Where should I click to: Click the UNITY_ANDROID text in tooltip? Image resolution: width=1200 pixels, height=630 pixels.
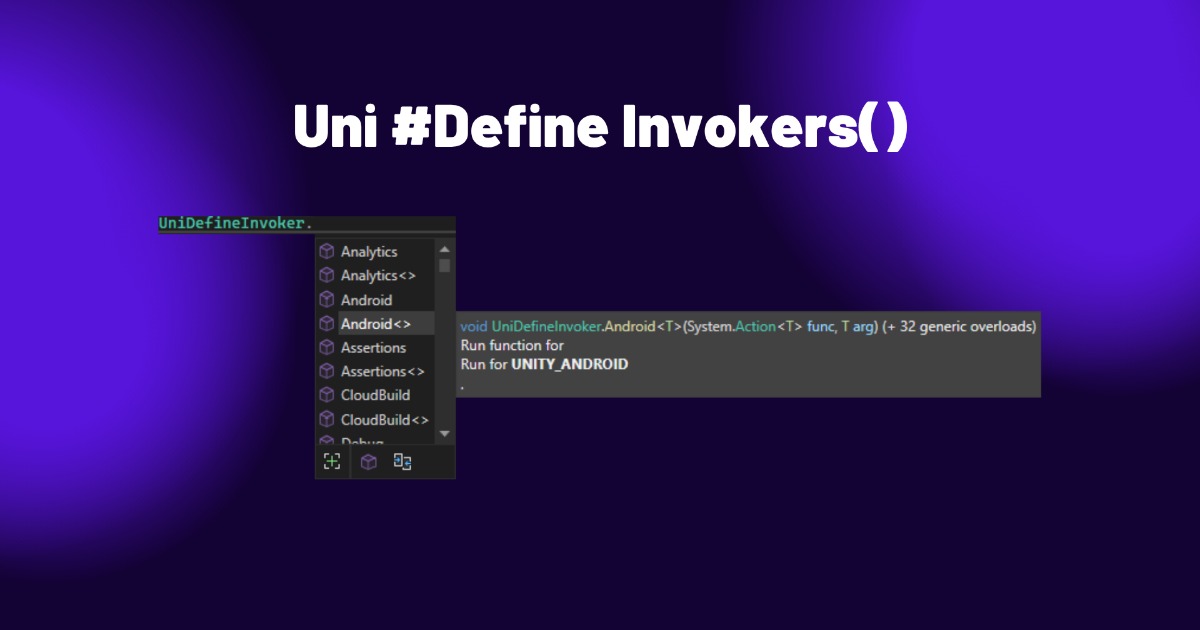coord(569,364)
